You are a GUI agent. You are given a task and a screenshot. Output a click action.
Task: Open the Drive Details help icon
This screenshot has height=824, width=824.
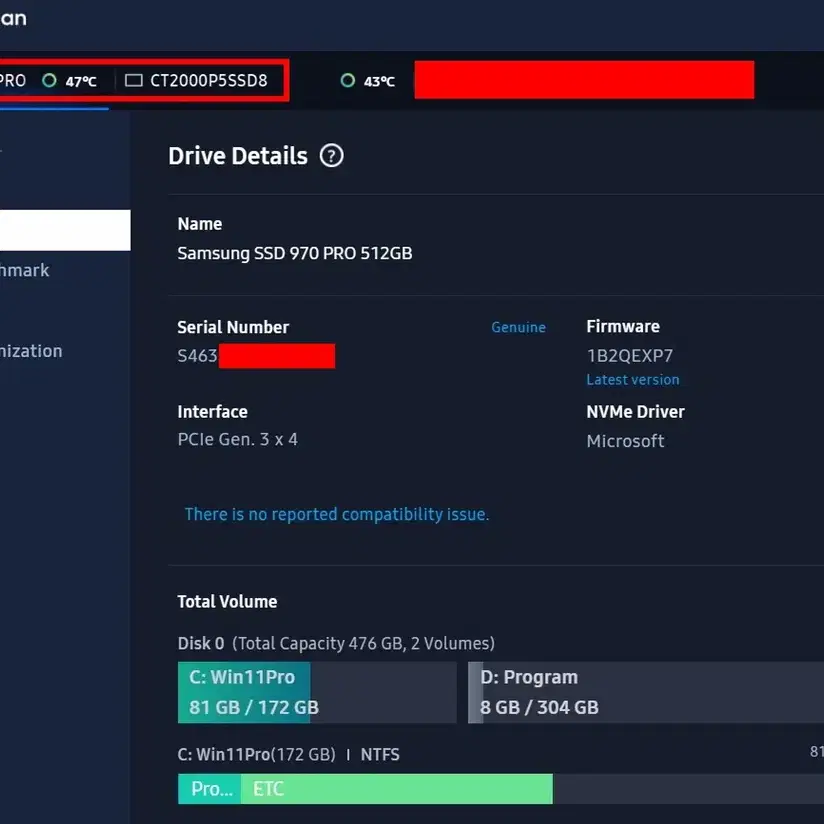click(x=332, y=156)
